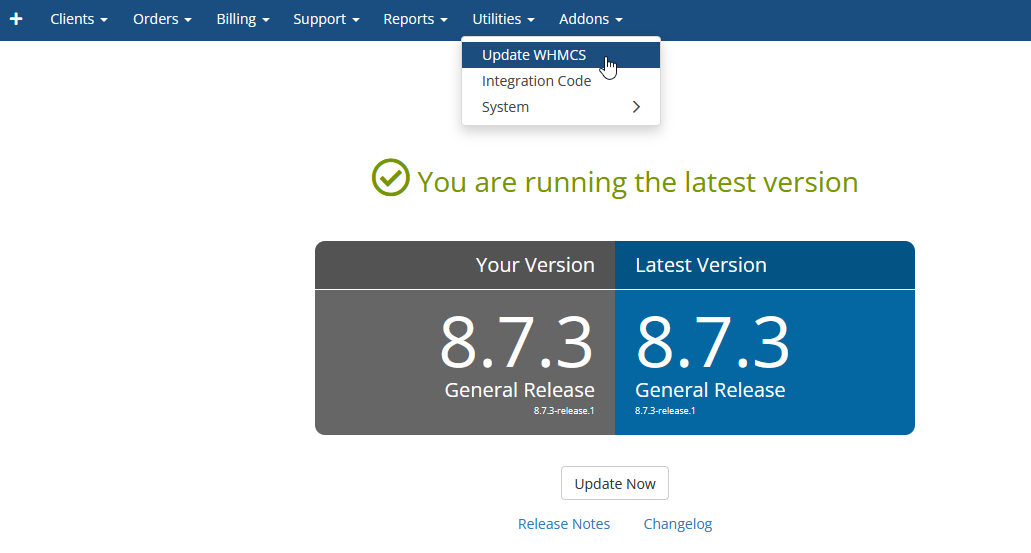This screenshot has height=553, width=1031.
Task: Expand the System submenu
Action: [561, 107]
